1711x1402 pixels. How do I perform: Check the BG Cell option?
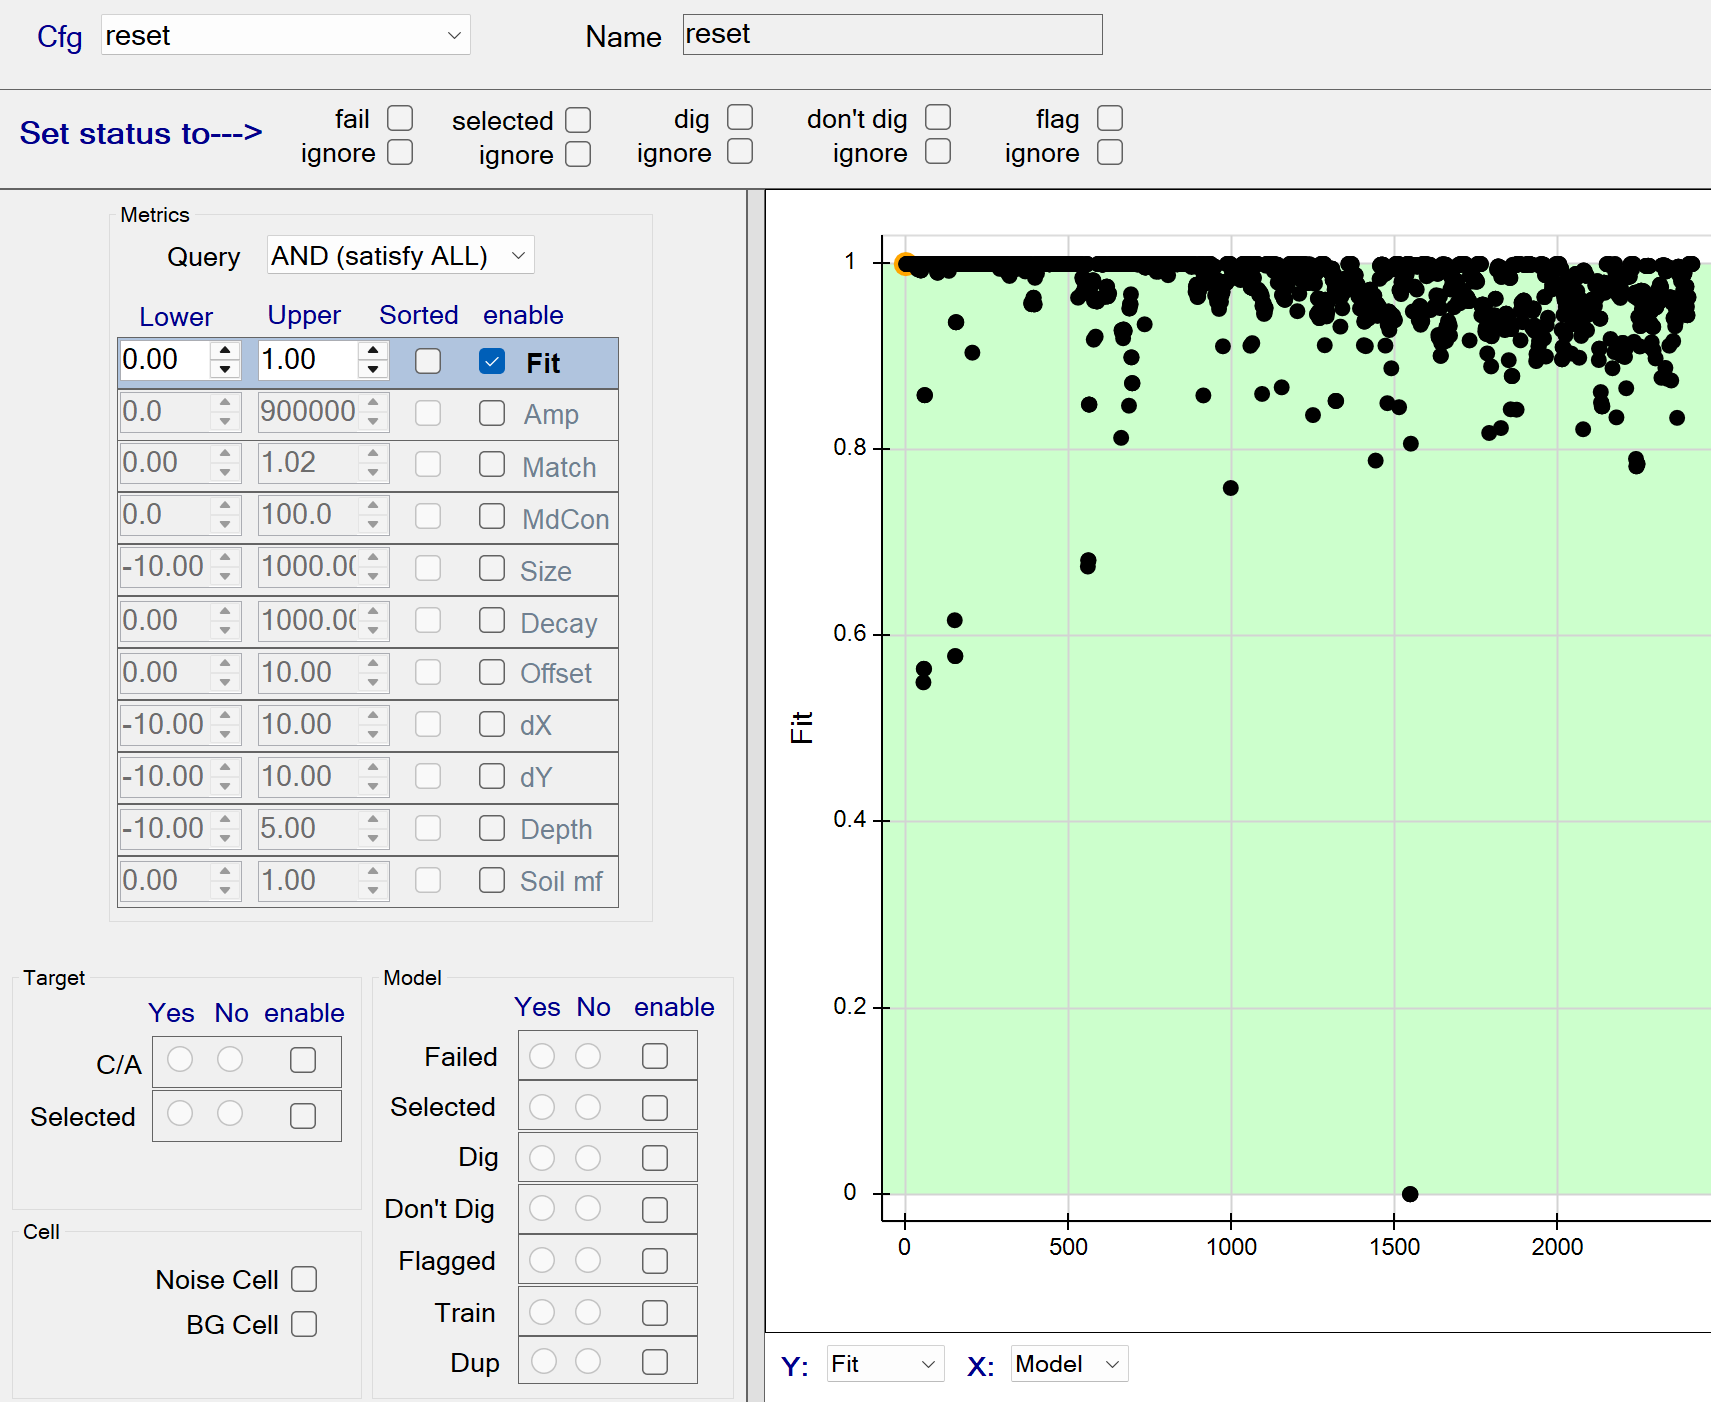[x=304, y=1324]
